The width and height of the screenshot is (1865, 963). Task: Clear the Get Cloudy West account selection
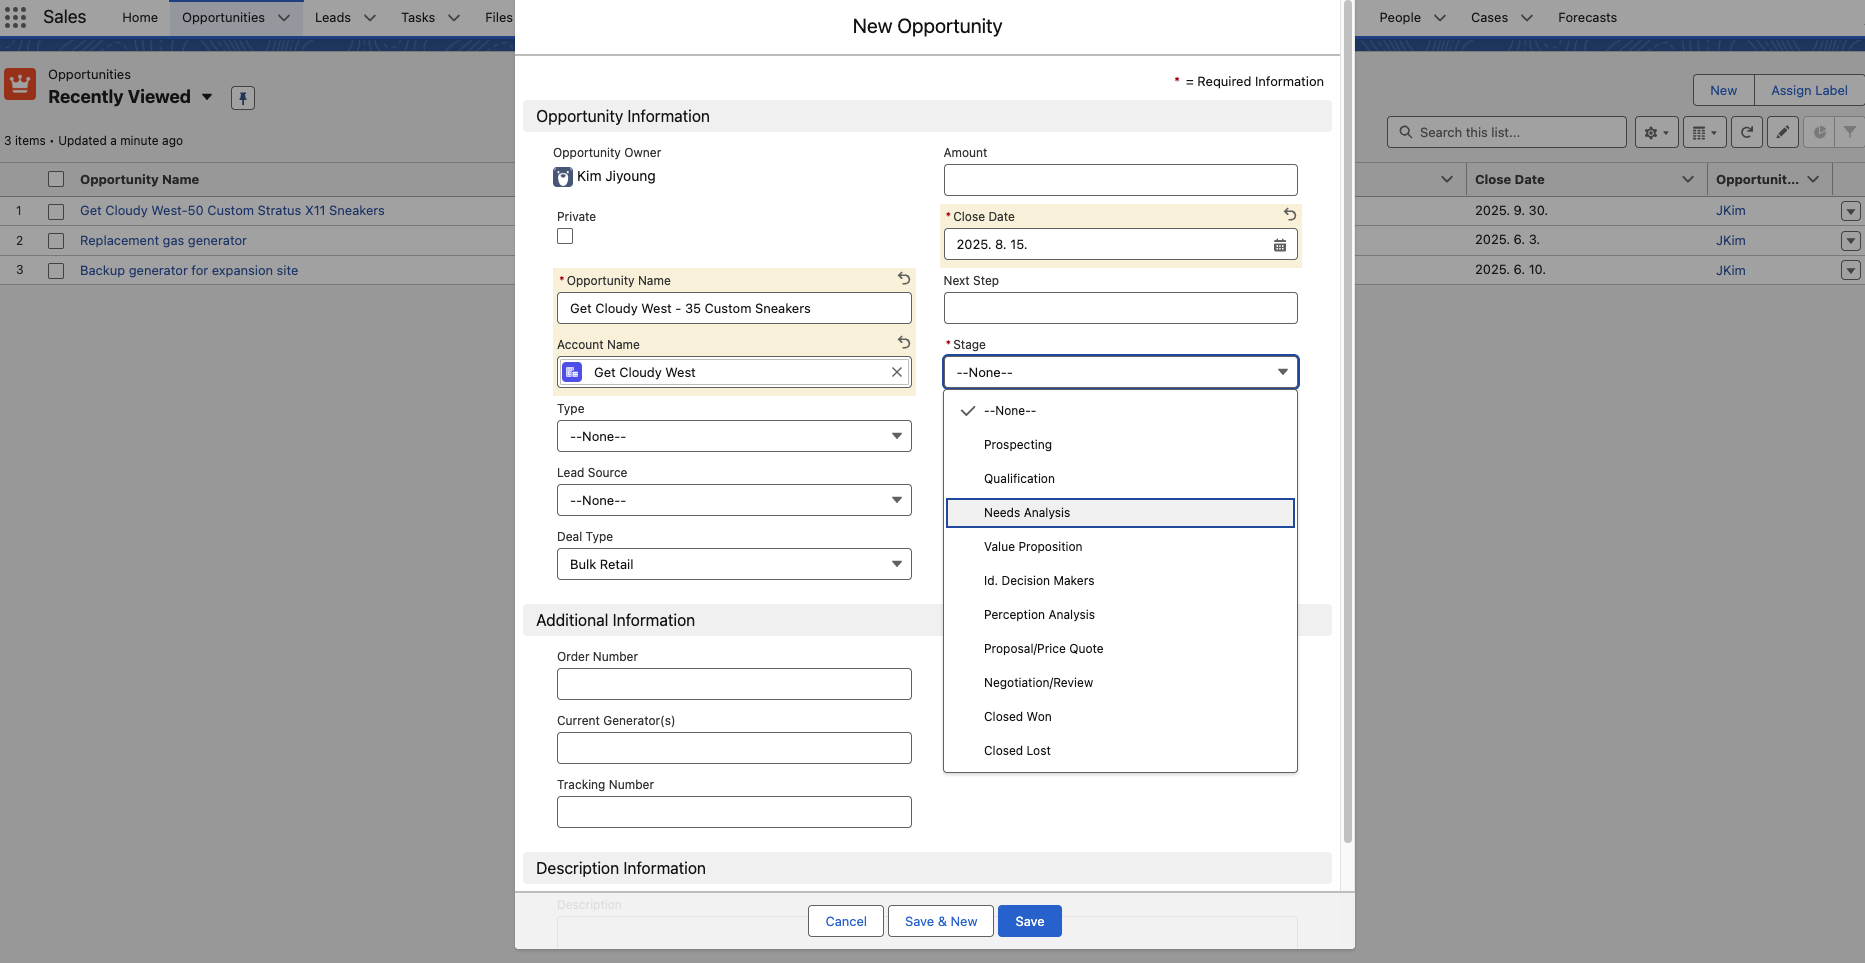[897, 372]
